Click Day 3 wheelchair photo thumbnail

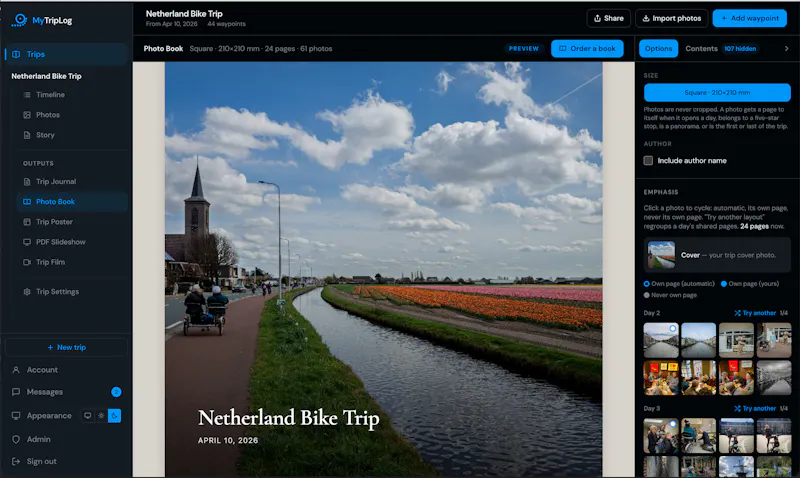[x=698, y=436]
